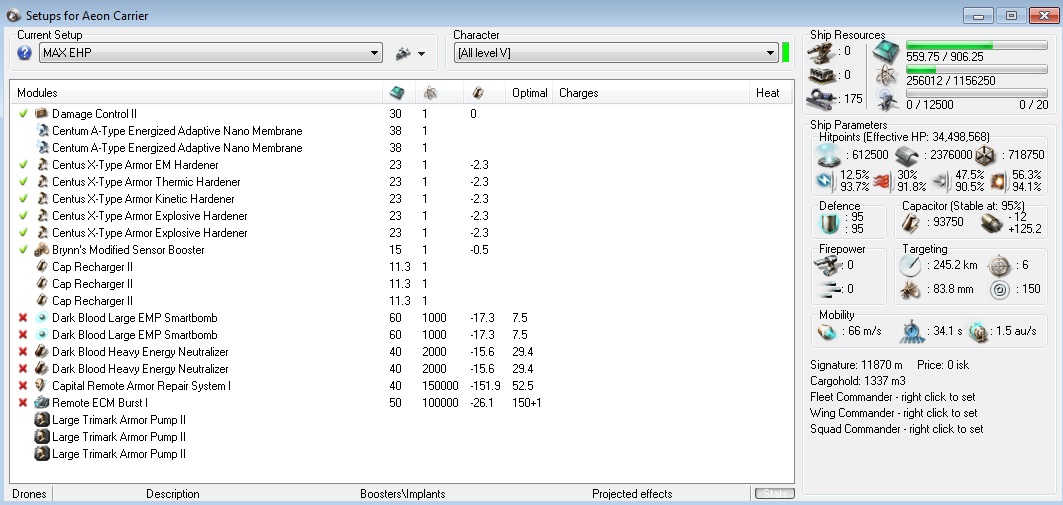Viewport: 1063px width, 505px height.
Task: Toggle Centus X-Type Armor EM Hardener checkmark
Action: click(x=23, y=165)
